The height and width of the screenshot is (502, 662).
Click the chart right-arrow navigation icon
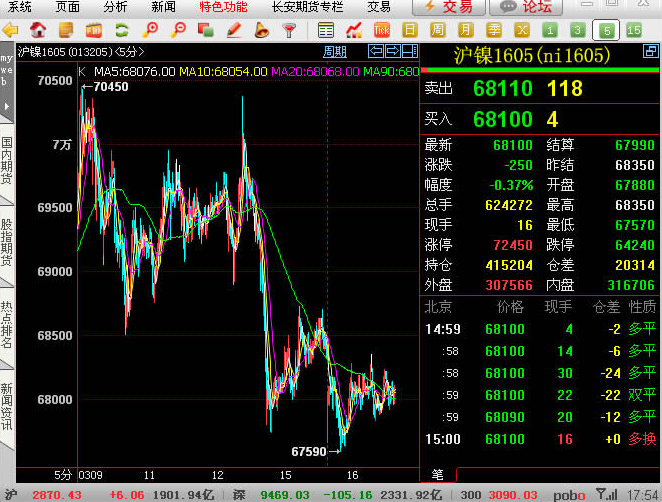pos(393,51)
